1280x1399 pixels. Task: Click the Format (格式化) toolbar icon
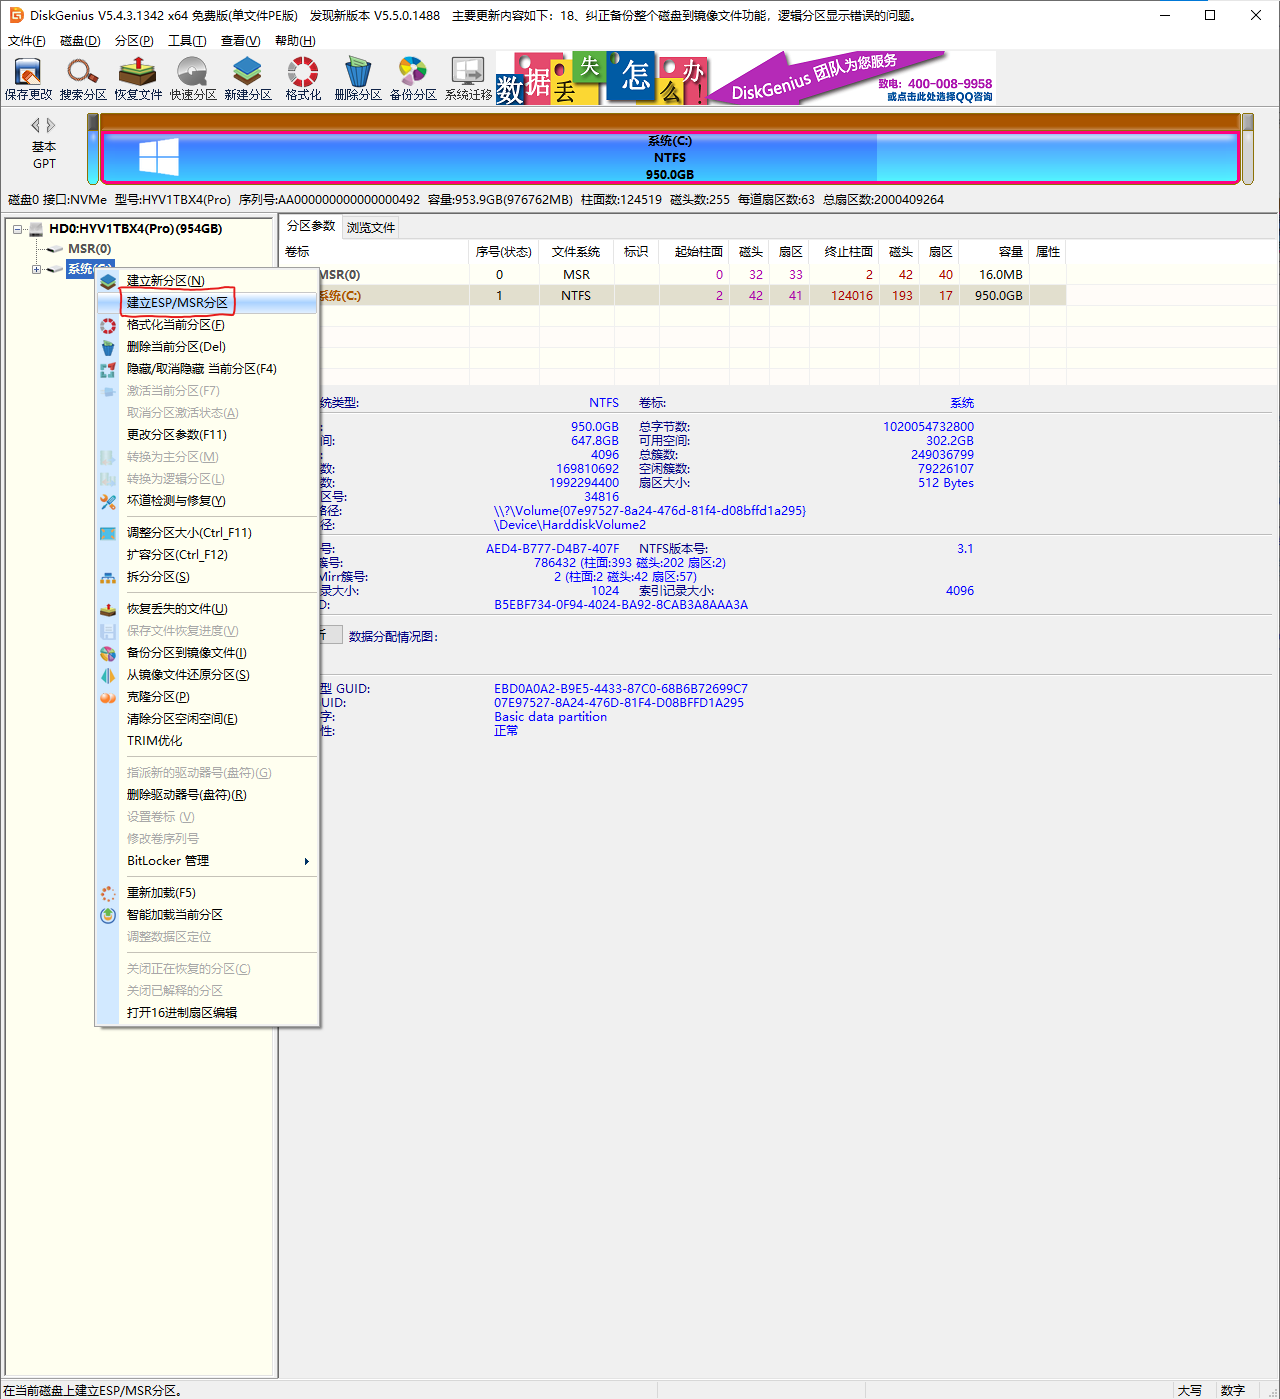(303, 78)
